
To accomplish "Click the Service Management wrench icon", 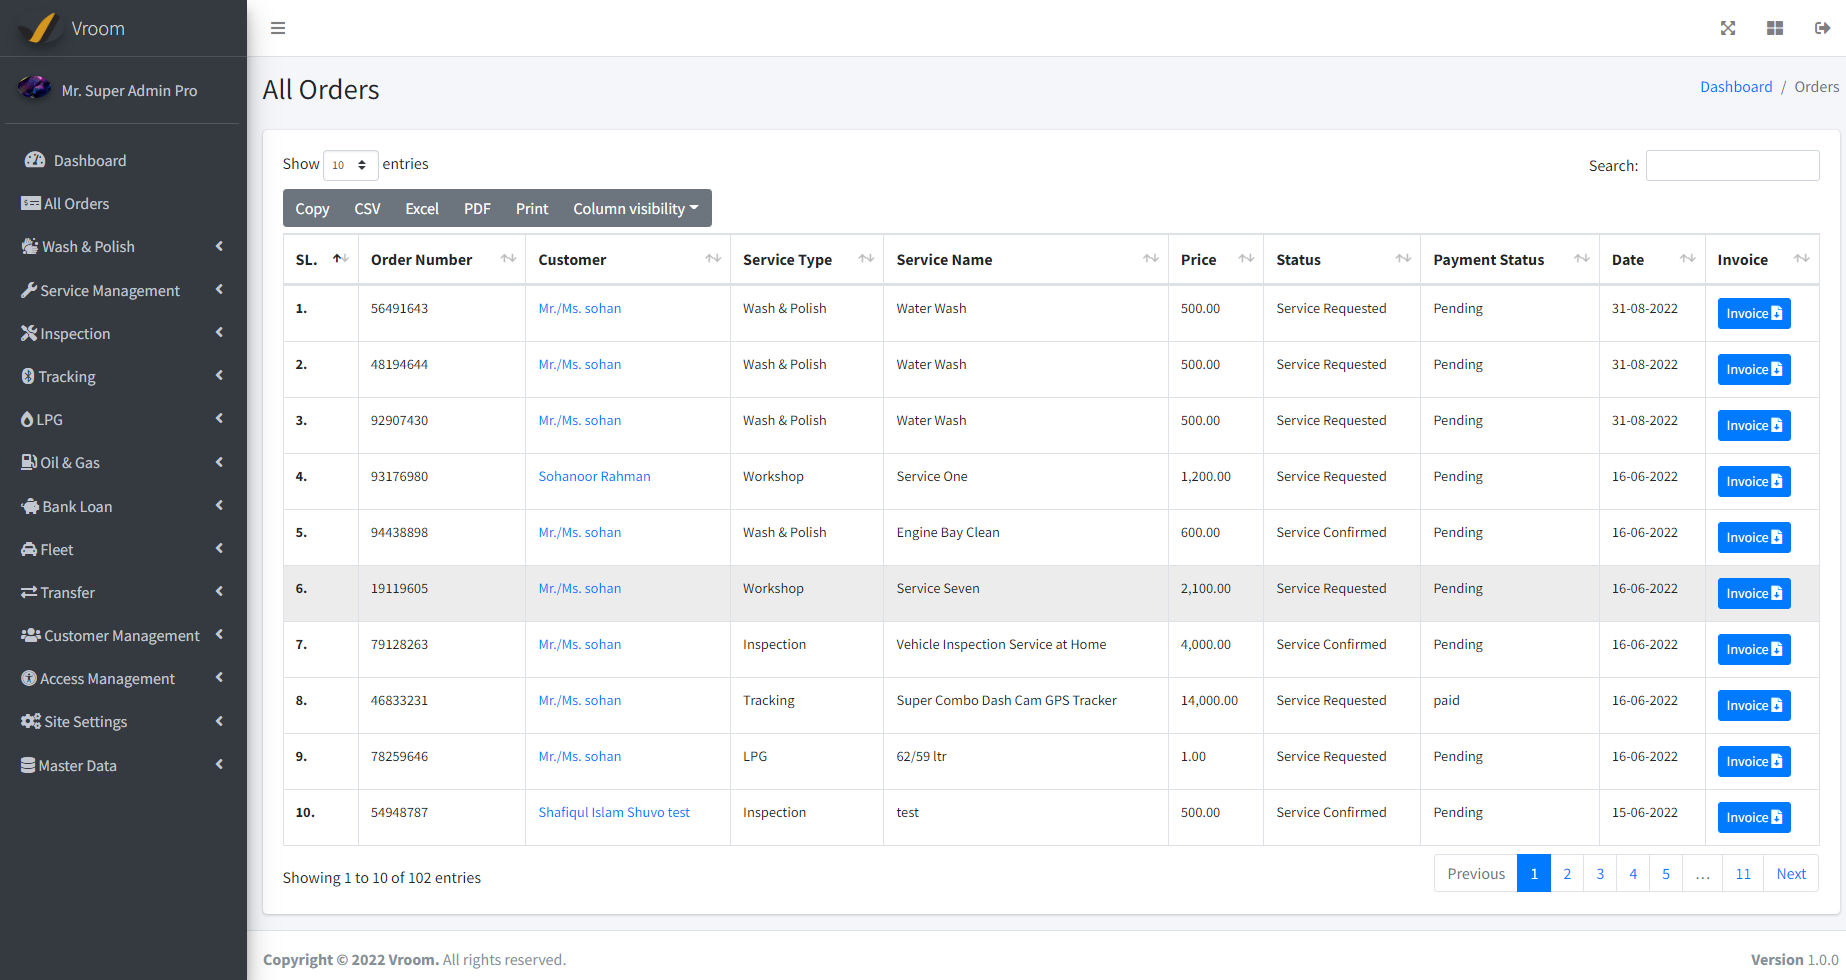I will (29, 290).
